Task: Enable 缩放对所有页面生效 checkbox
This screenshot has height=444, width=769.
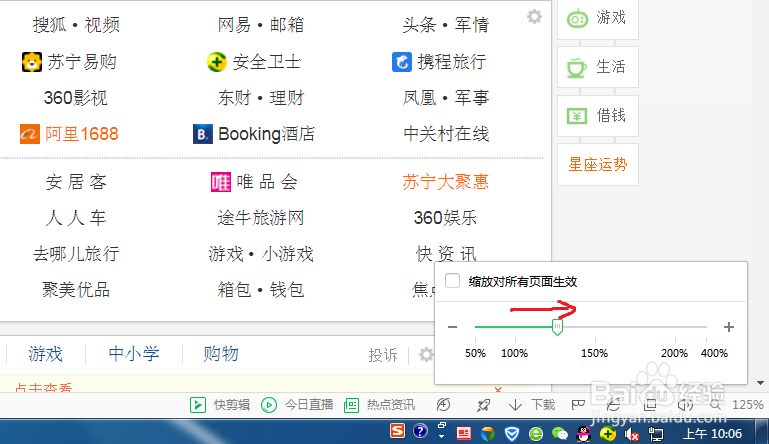Action: pos(452,281)
